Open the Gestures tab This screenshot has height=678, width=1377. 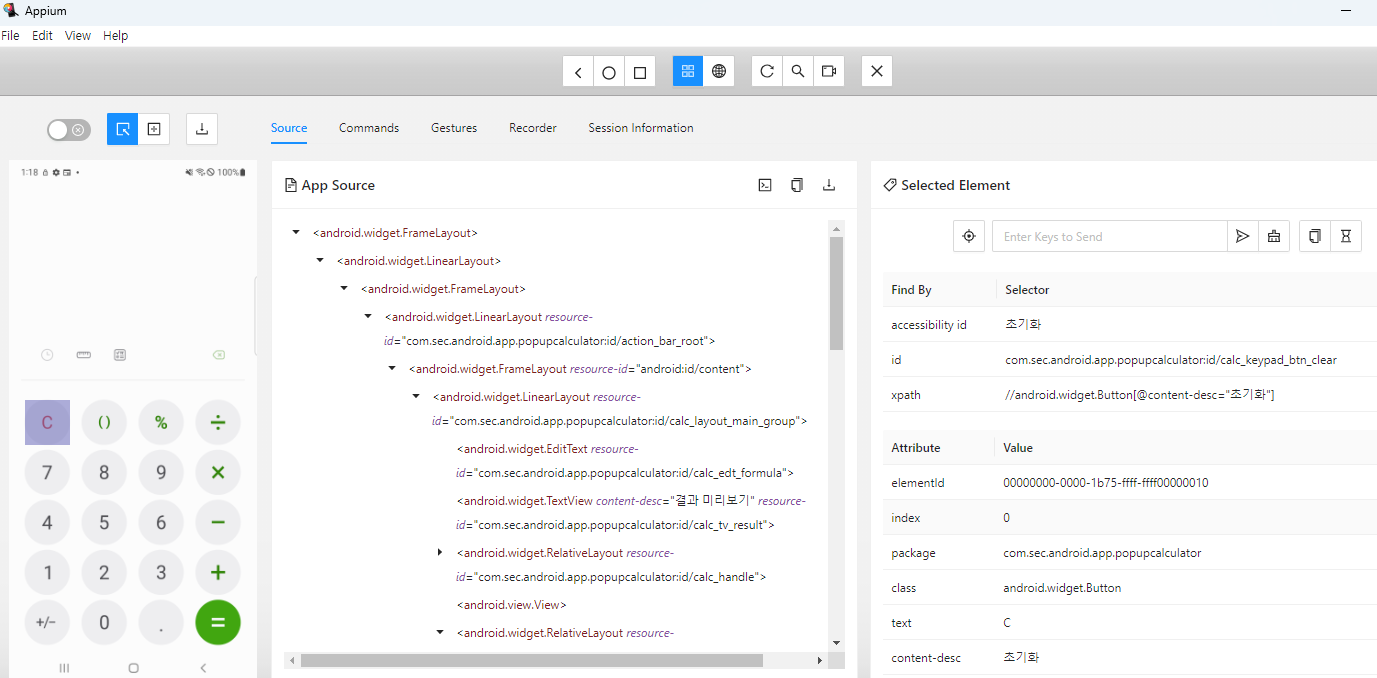point(454,128)
